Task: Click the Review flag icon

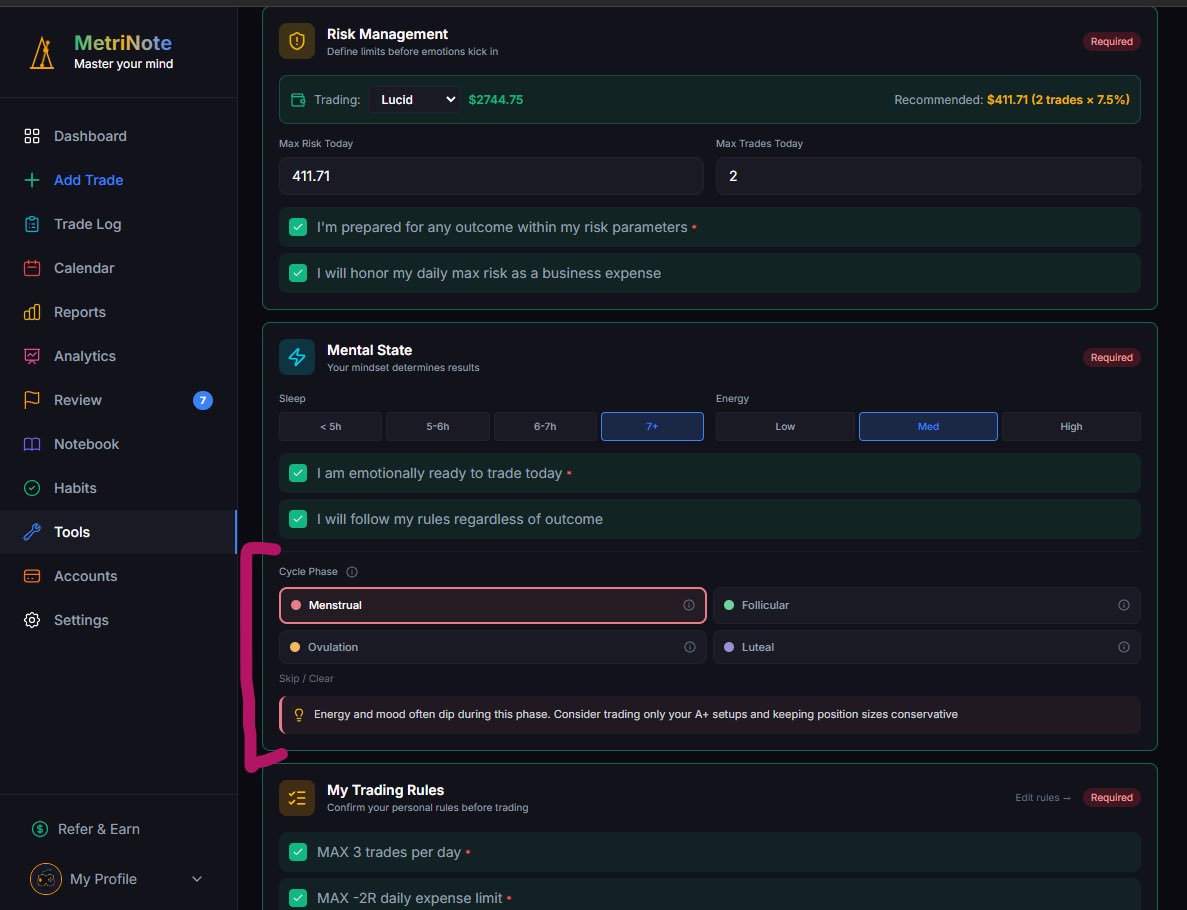Action: pos(32,400)
